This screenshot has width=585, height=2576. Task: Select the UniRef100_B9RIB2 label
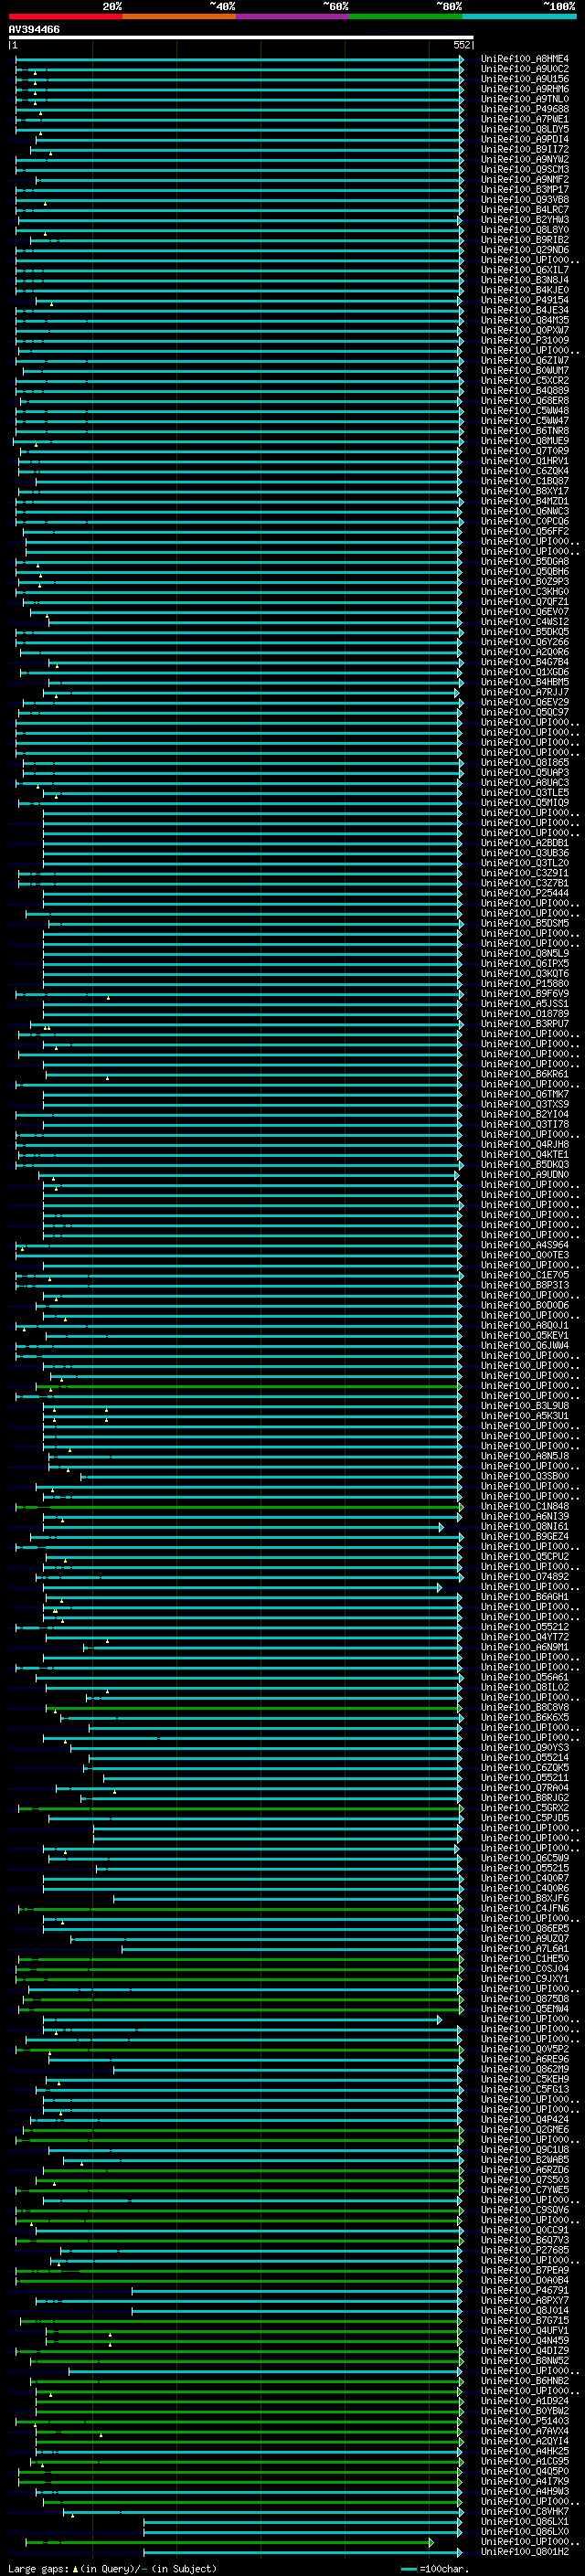tap(525, 240)
